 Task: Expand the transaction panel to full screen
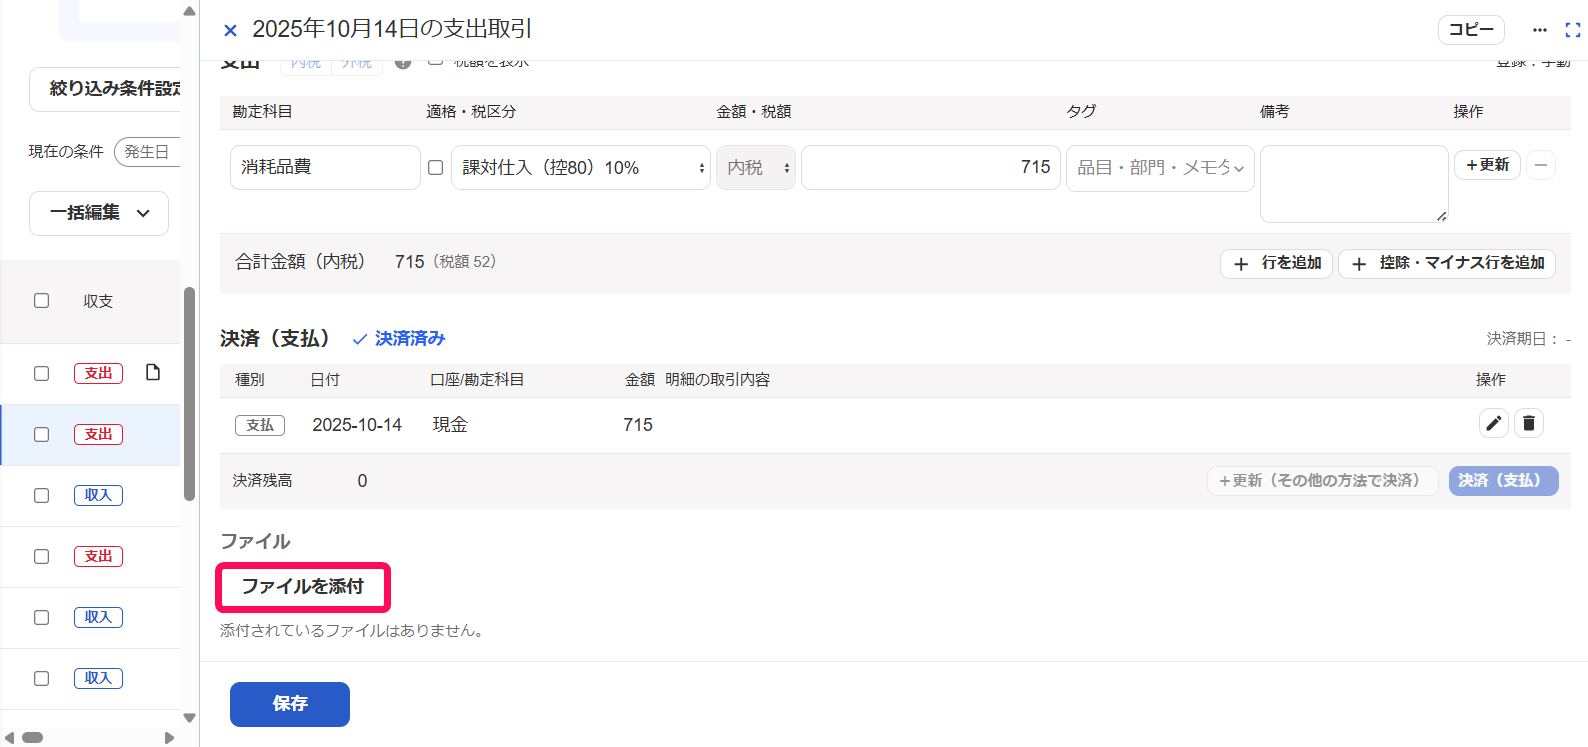tap(1573, 30)
